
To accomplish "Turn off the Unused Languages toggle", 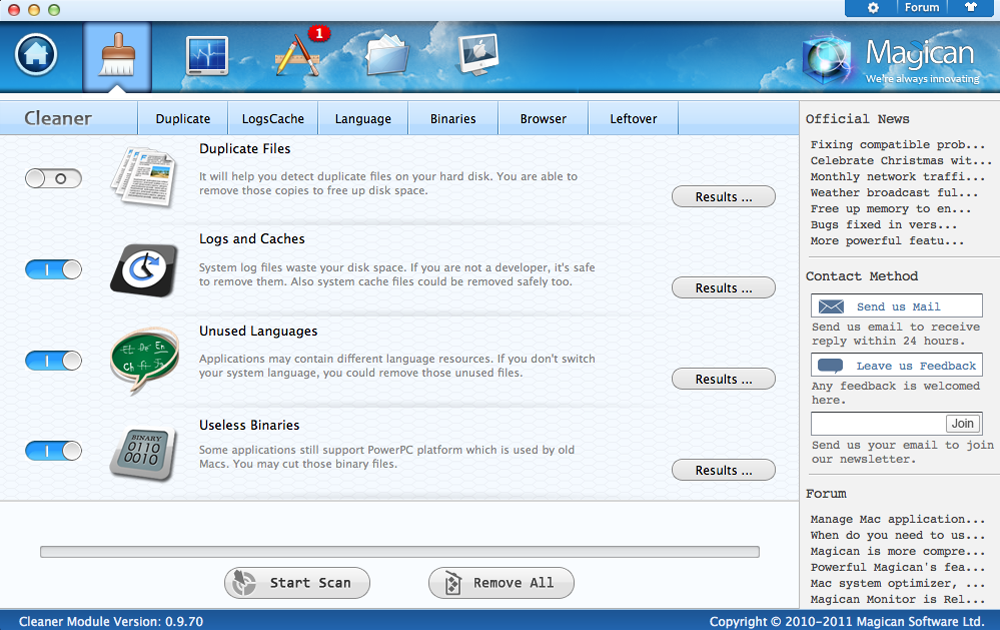I will click(53, 360).
